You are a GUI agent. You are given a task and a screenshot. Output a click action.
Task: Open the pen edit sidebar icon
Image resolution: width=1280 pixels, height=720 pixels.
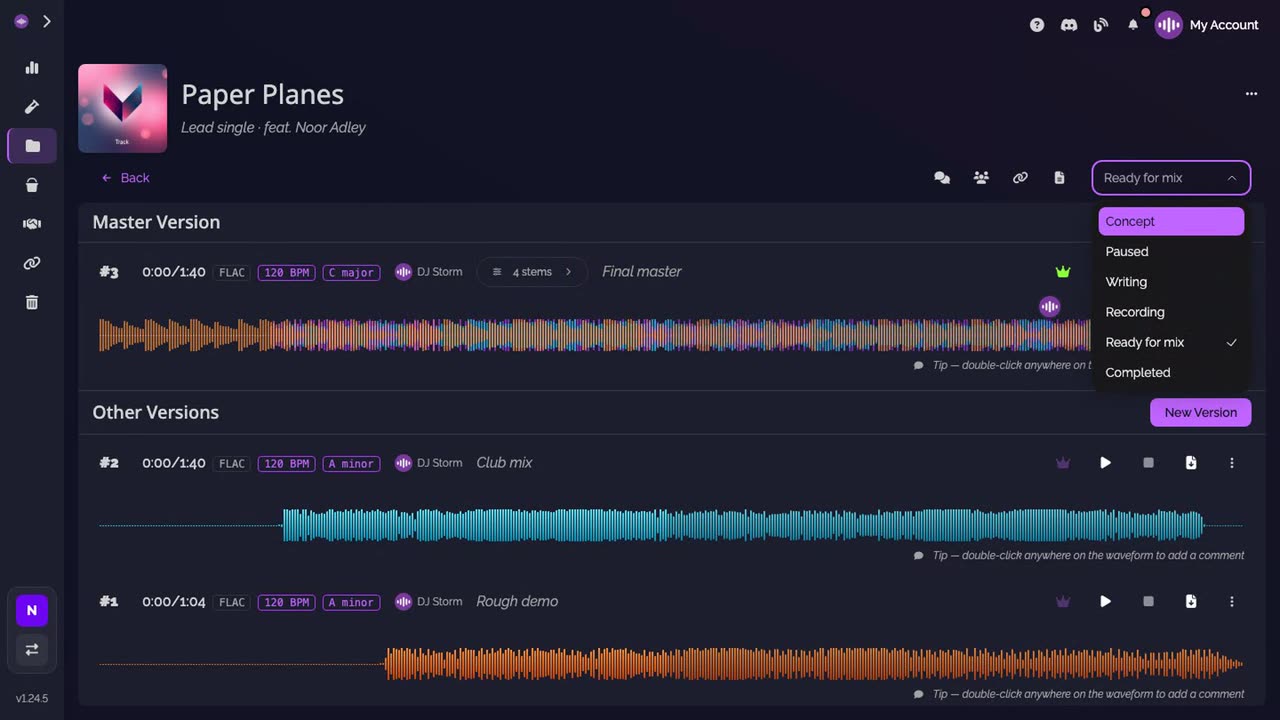(32, 107)
